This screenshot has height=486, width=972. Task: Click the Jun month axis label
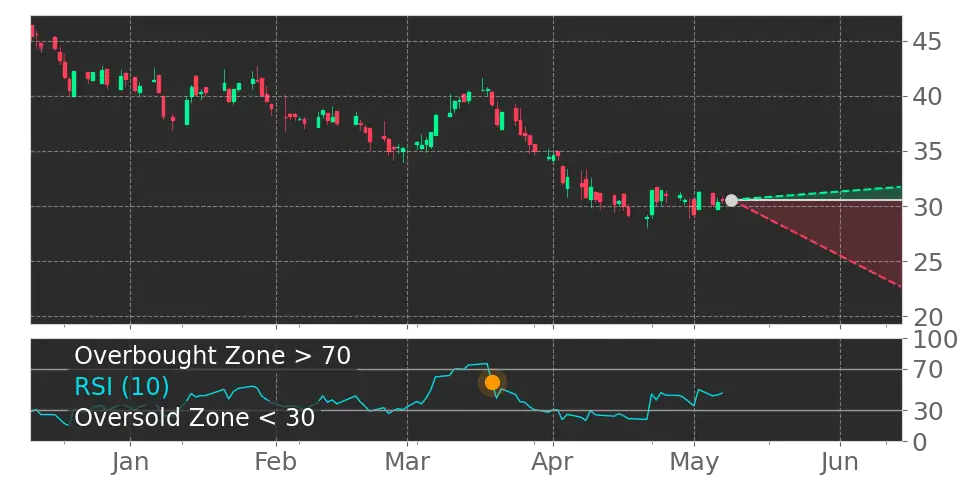tap(840, 462)
